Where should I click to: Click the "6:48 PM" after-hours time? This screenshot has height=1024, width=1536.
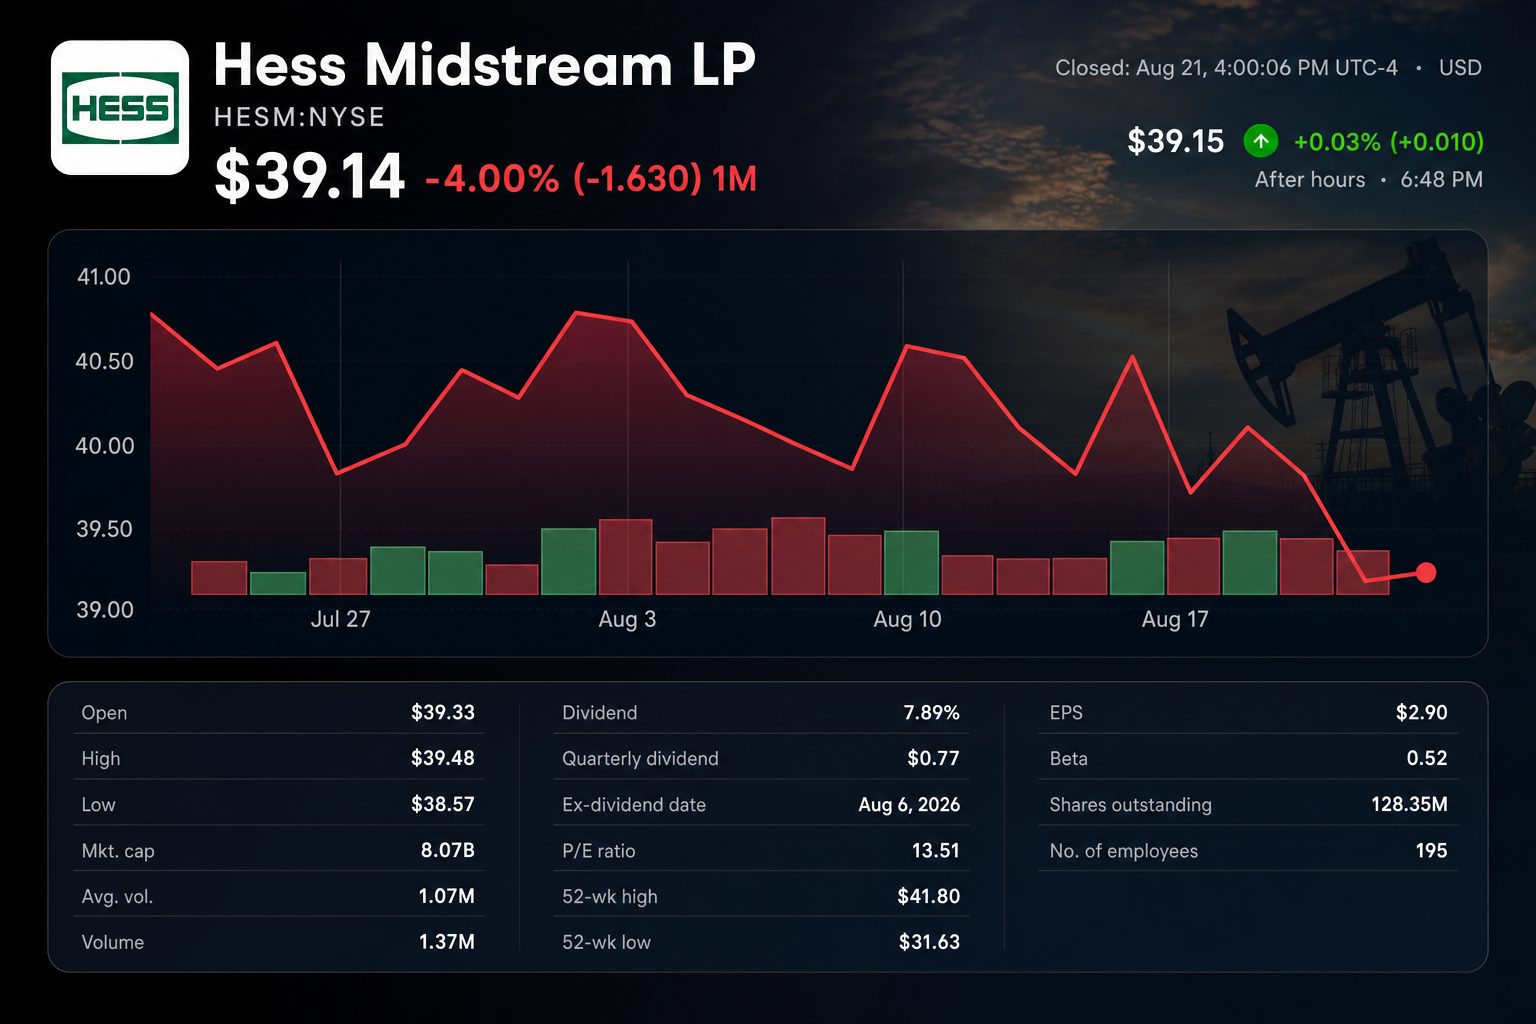1441,180
